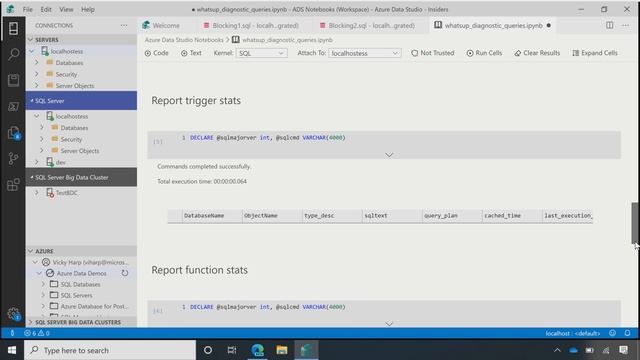Open the OneDrive tray icon
This screenshot has height=360, width=640.
coord(573,350)
